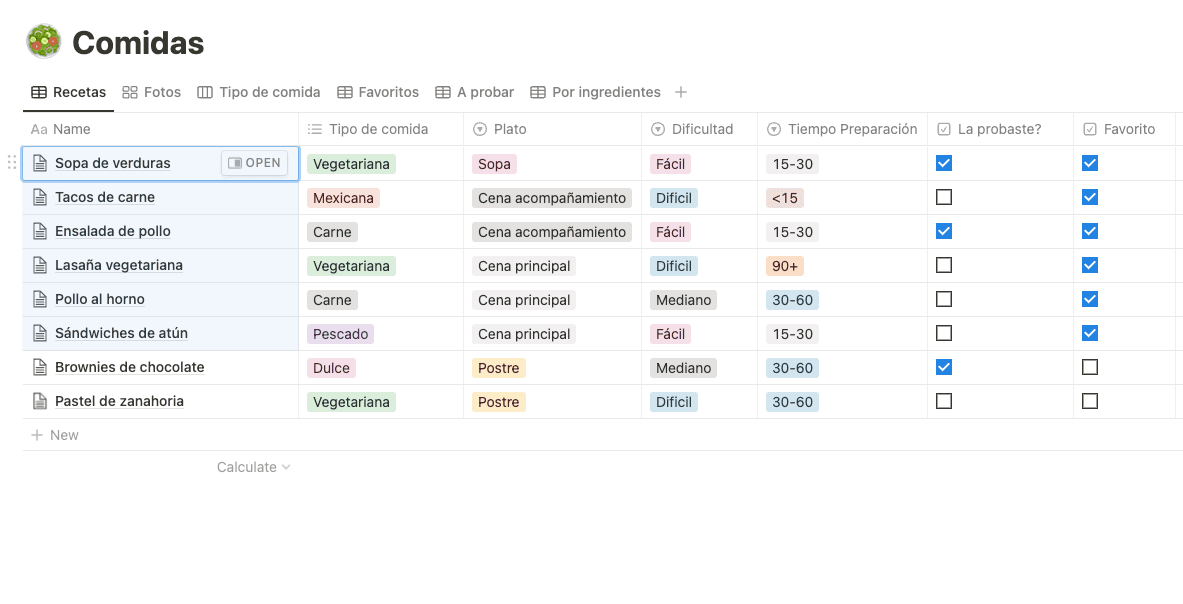Viewport: 1183px width, 604px height.
Task: Click the board icon on Tipo de comida view
Action: pyautogui.click(x=205, y=92)
